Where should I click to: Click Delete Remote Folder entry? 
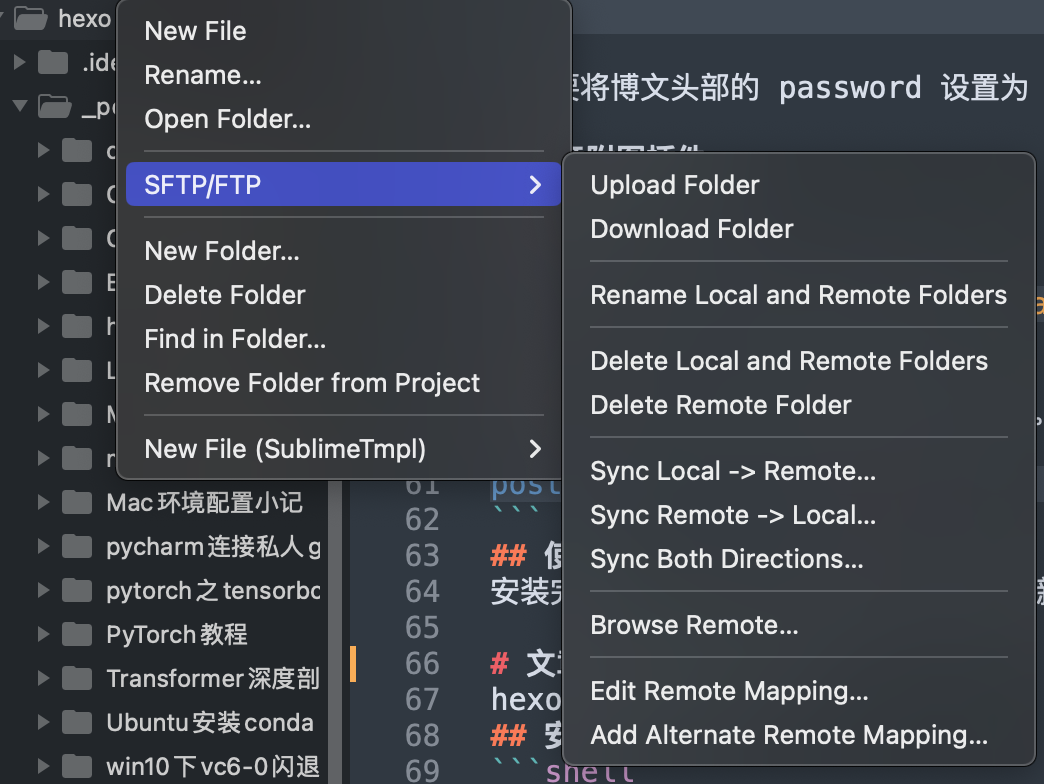[x=720, y=405]
